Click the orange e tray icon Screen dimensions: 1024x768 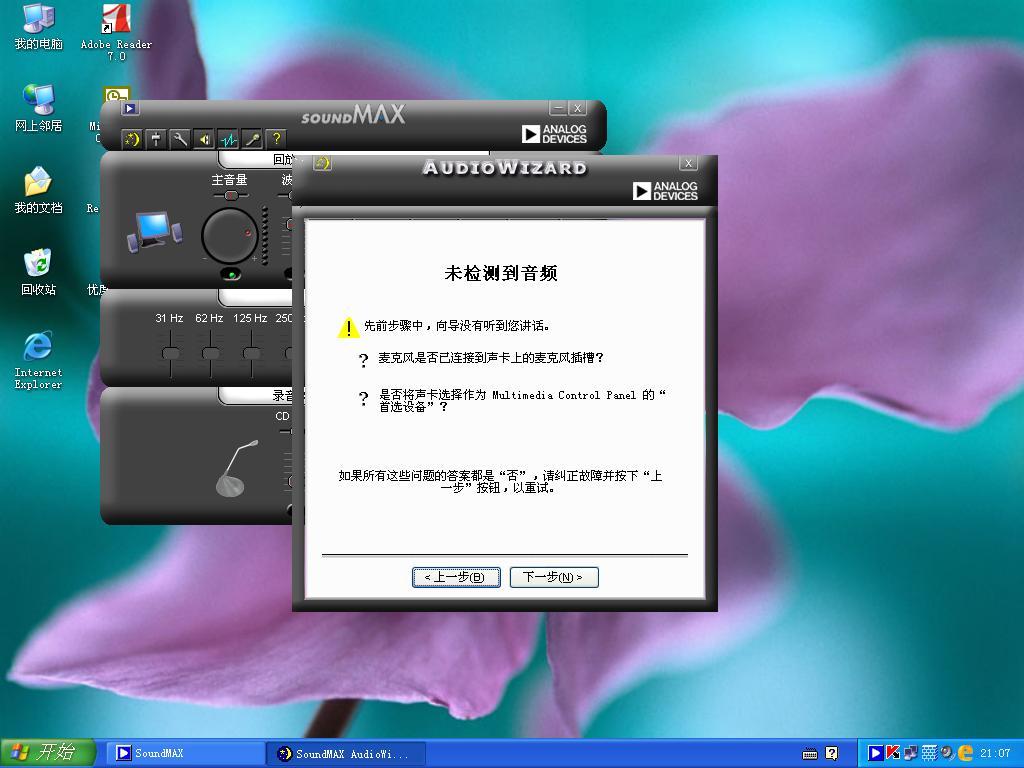(x=965, y=754)
